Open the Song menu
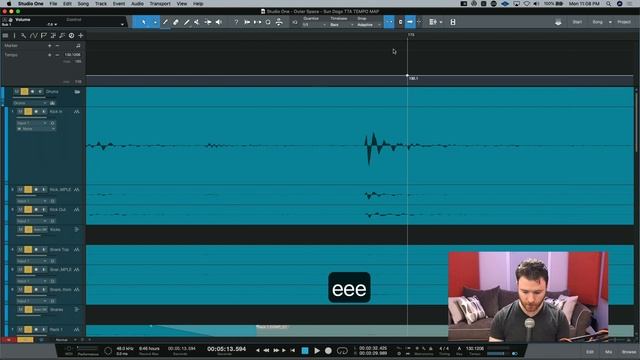This screenshot has width=640, height=360. pos(83,4)
